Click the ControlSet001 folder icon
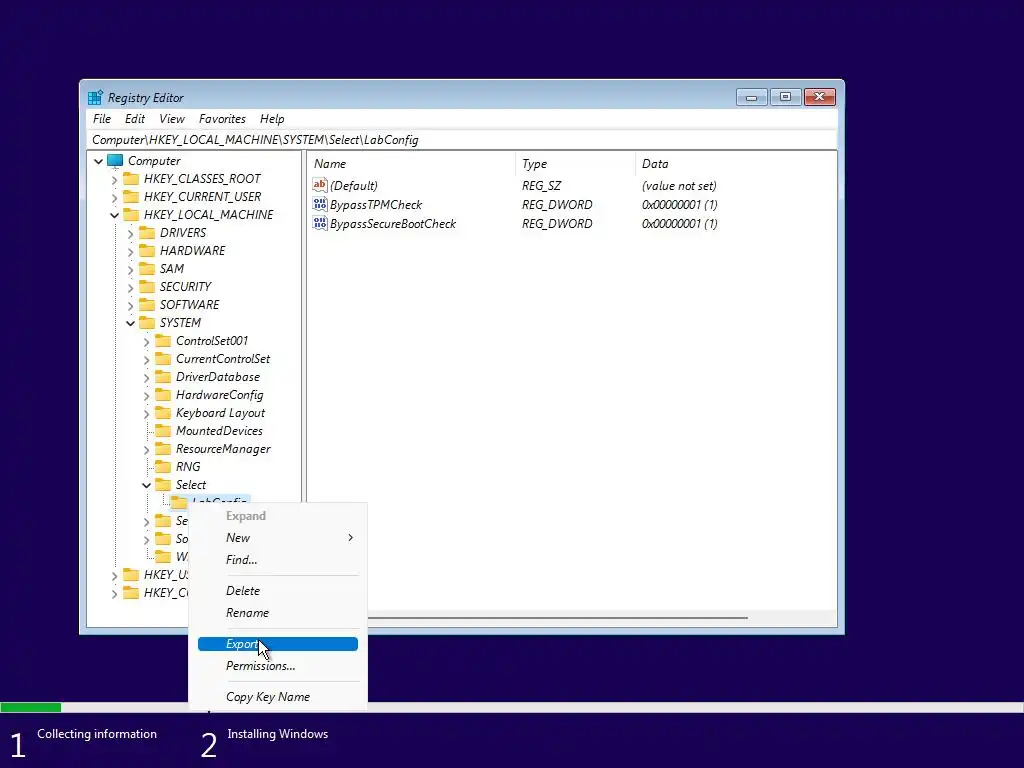1024x768 pixels. [x=163, y=341]
